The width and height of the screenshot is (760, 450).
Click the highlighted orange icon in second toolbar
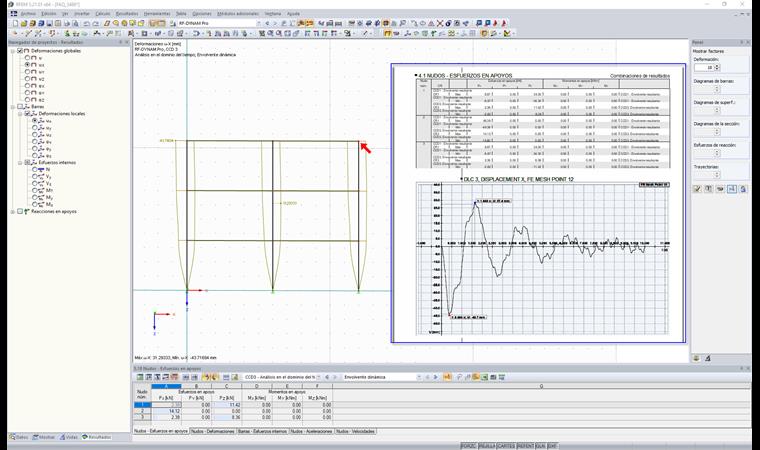pos(387,33)
